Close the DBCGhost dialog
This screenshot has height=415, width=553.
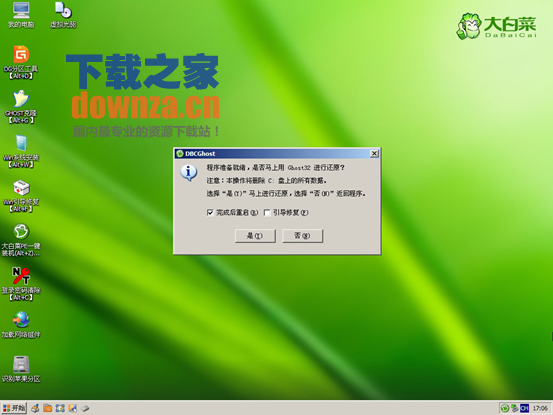[x=374, y=153]
